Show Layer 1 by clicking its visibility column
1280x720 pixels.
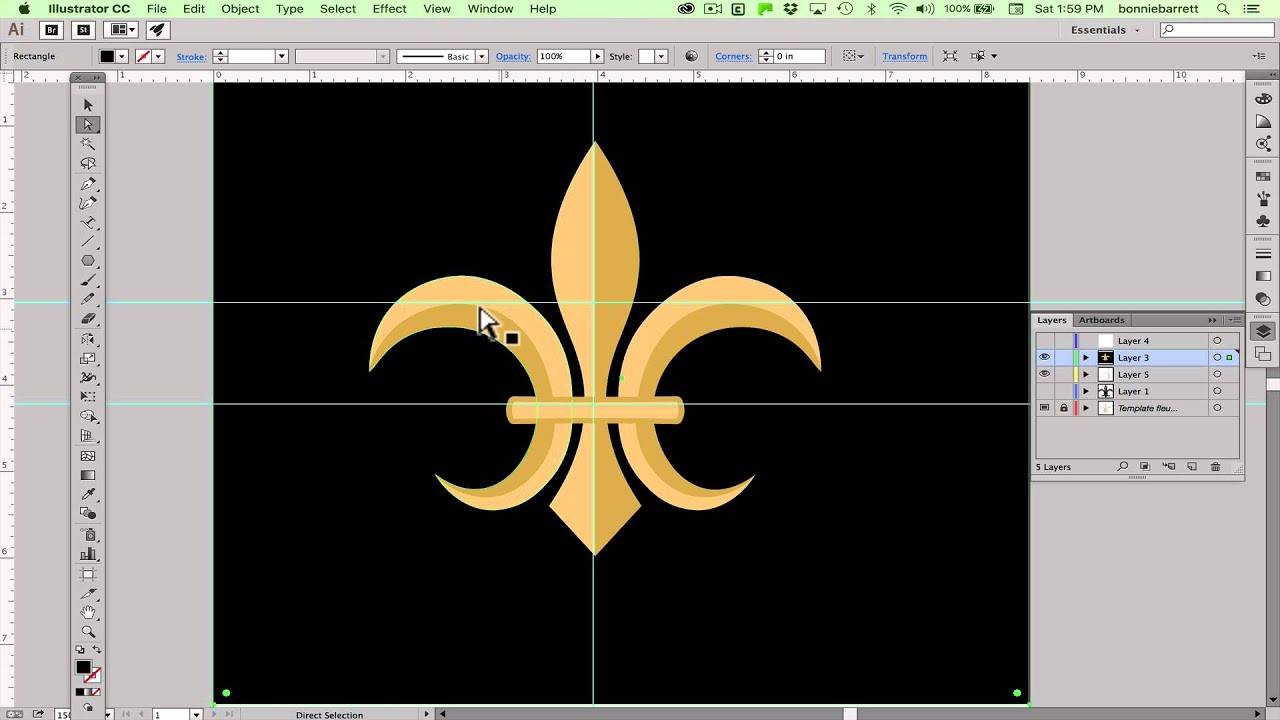1044,391
